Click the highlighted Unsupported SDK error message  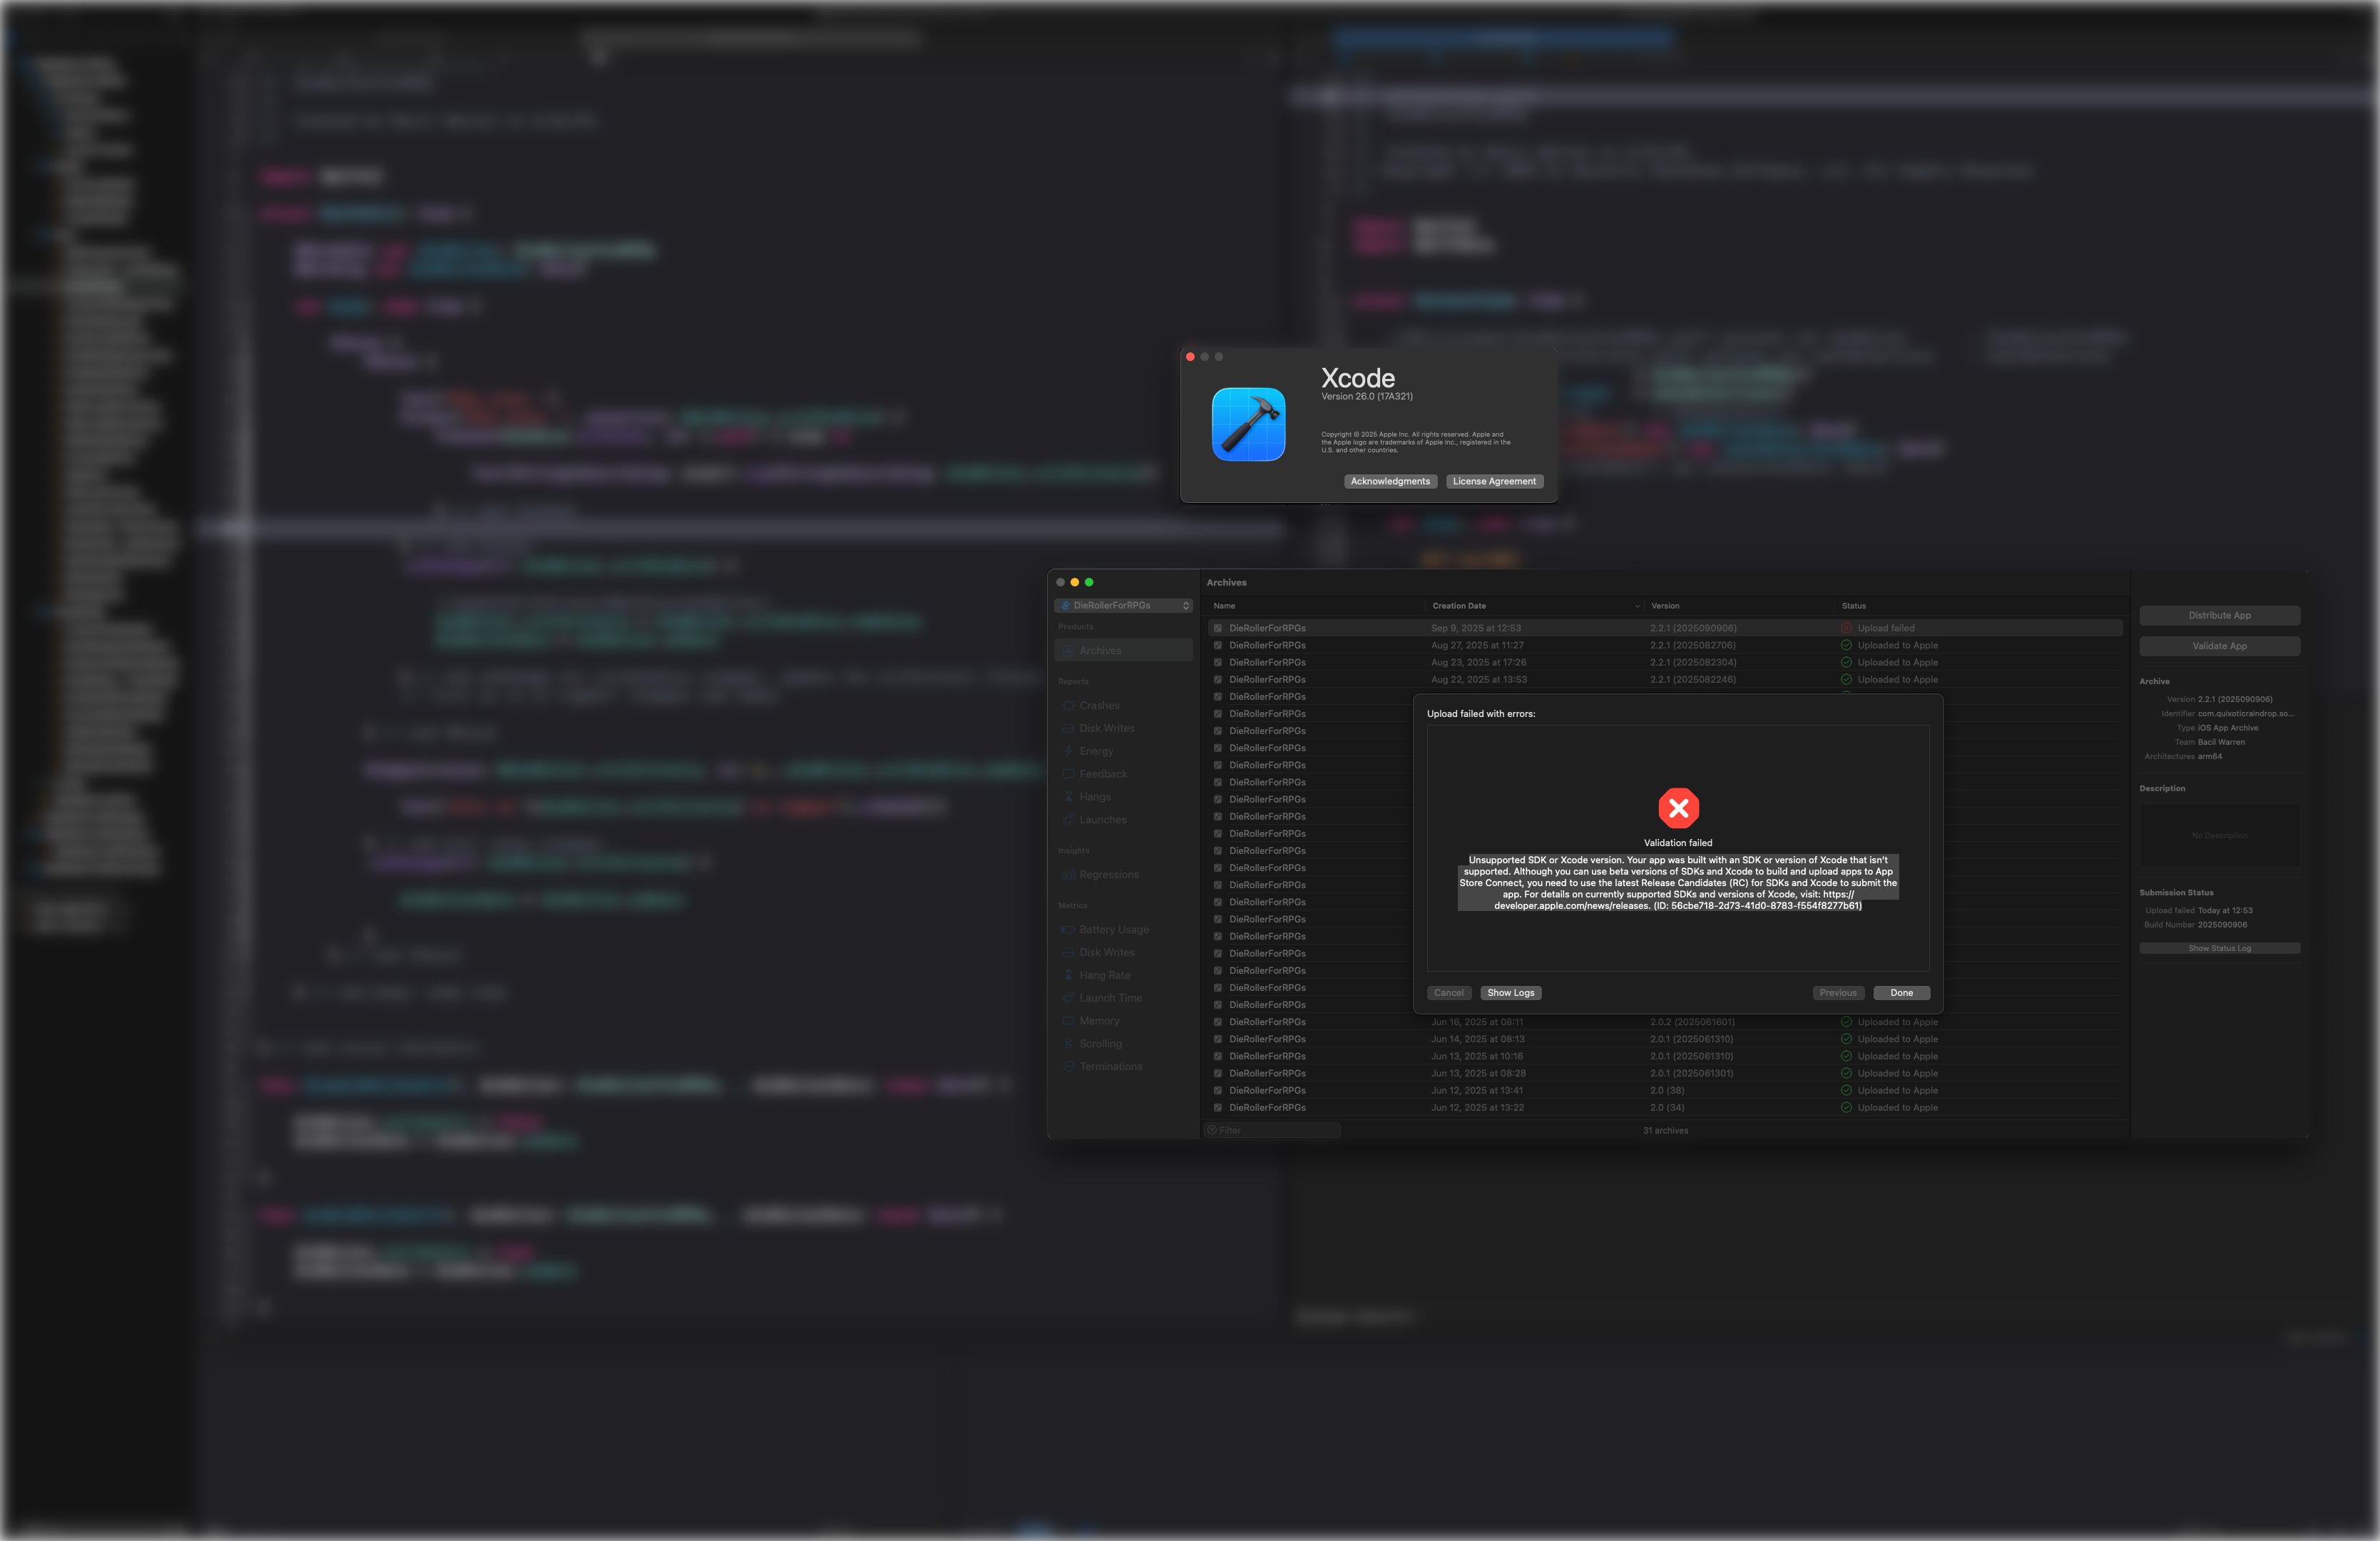tap(1678, 883)
